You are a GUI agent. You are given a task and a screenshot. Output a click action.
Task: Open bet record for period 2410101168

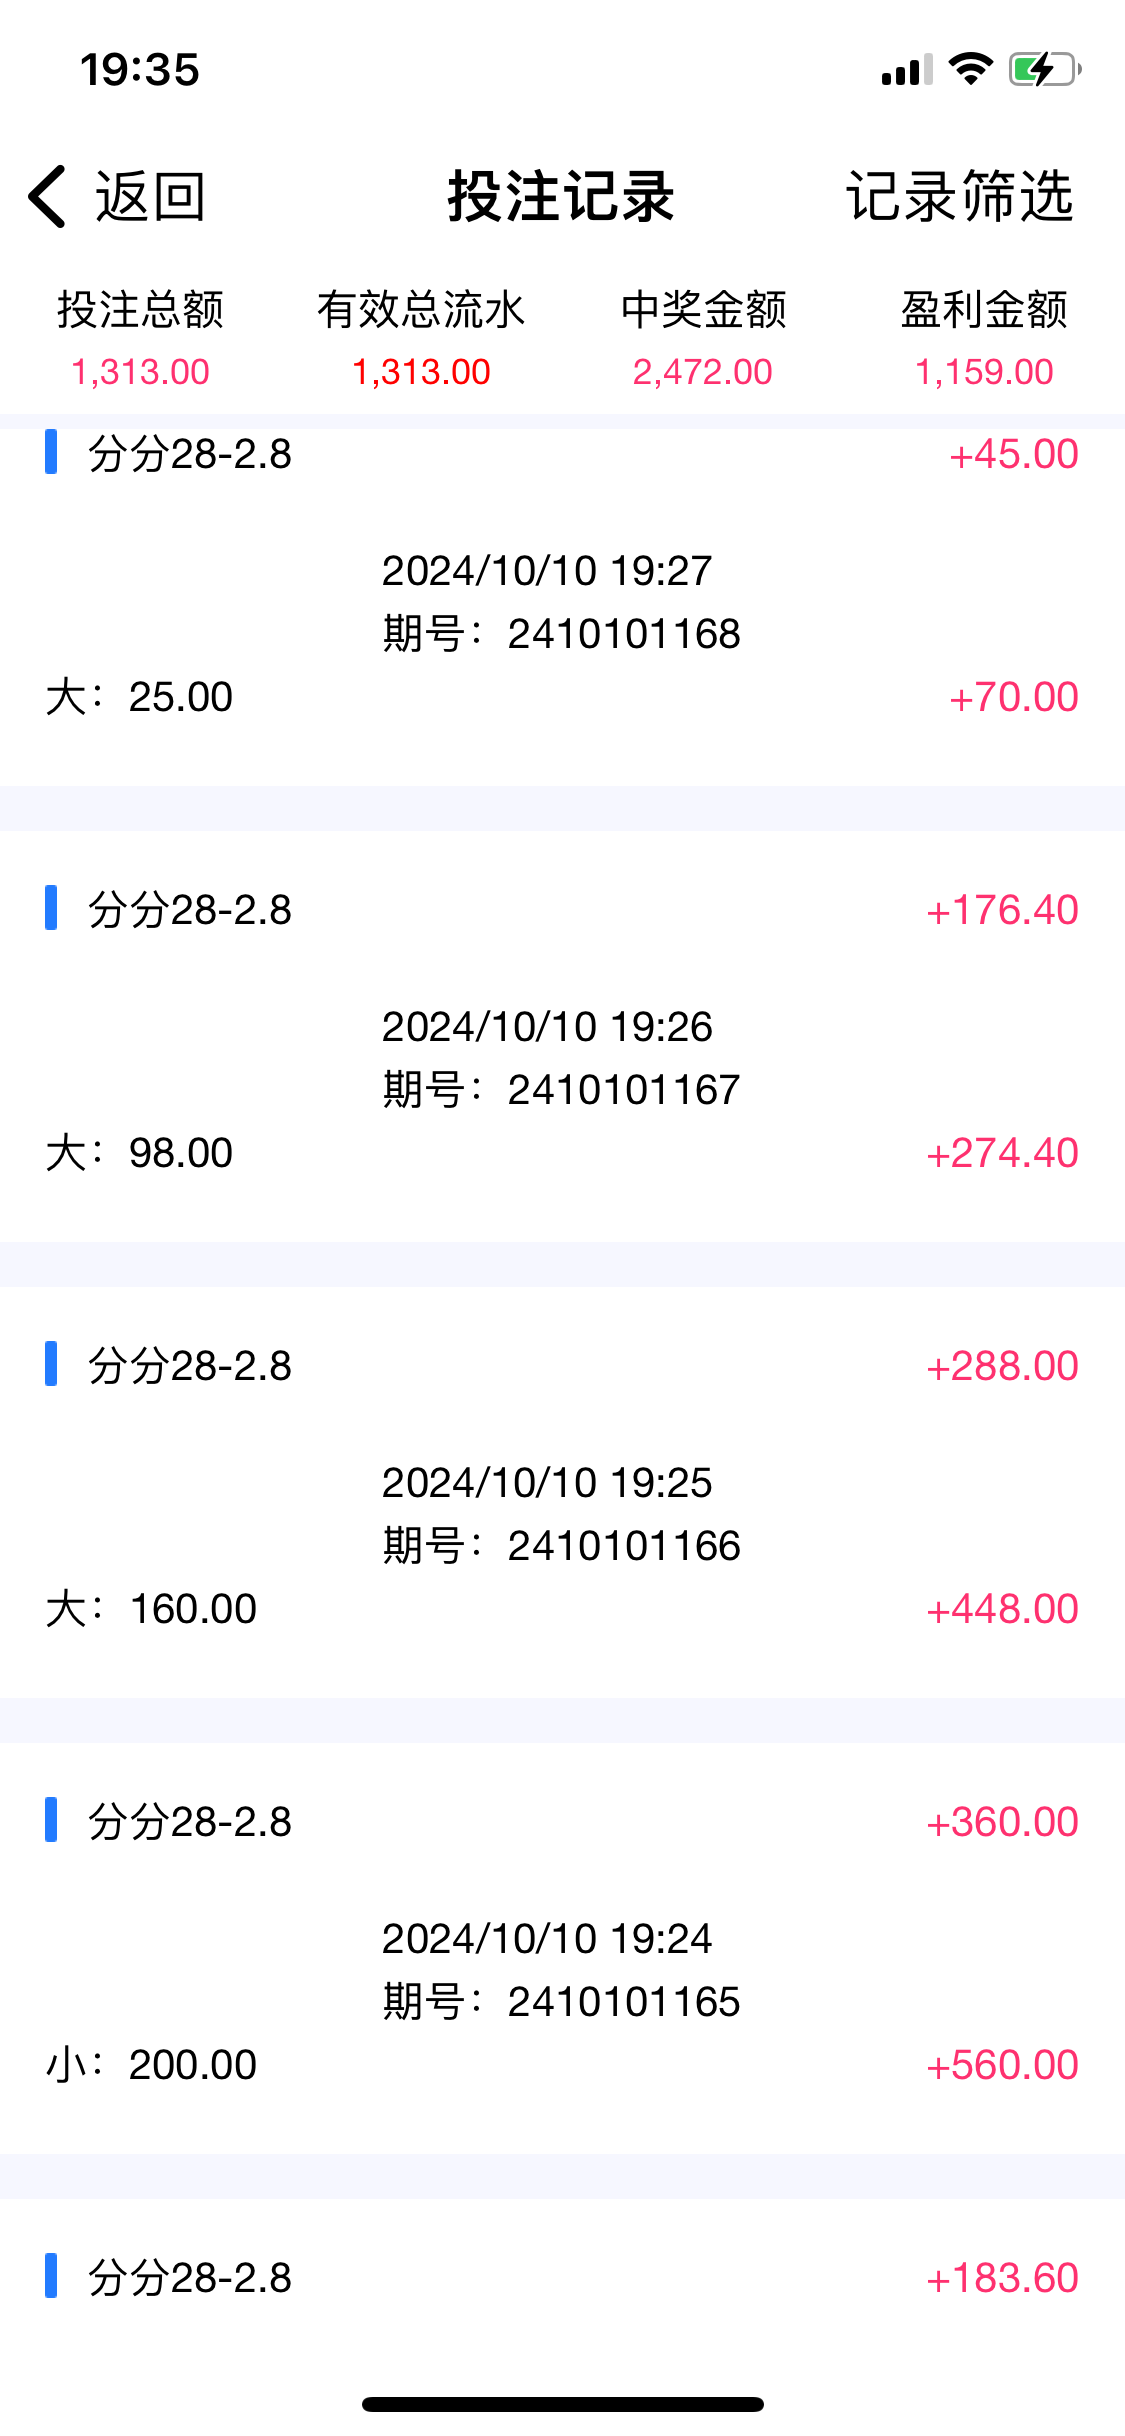point(561,603)
